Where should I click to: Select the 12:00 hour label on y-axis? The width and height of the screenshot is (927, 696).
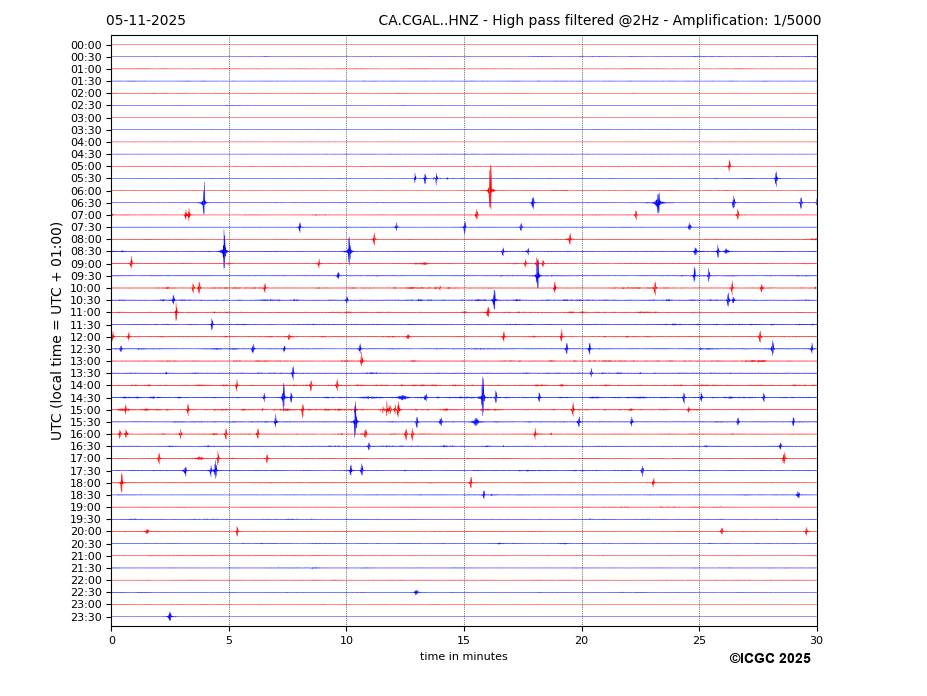[85, 337]
